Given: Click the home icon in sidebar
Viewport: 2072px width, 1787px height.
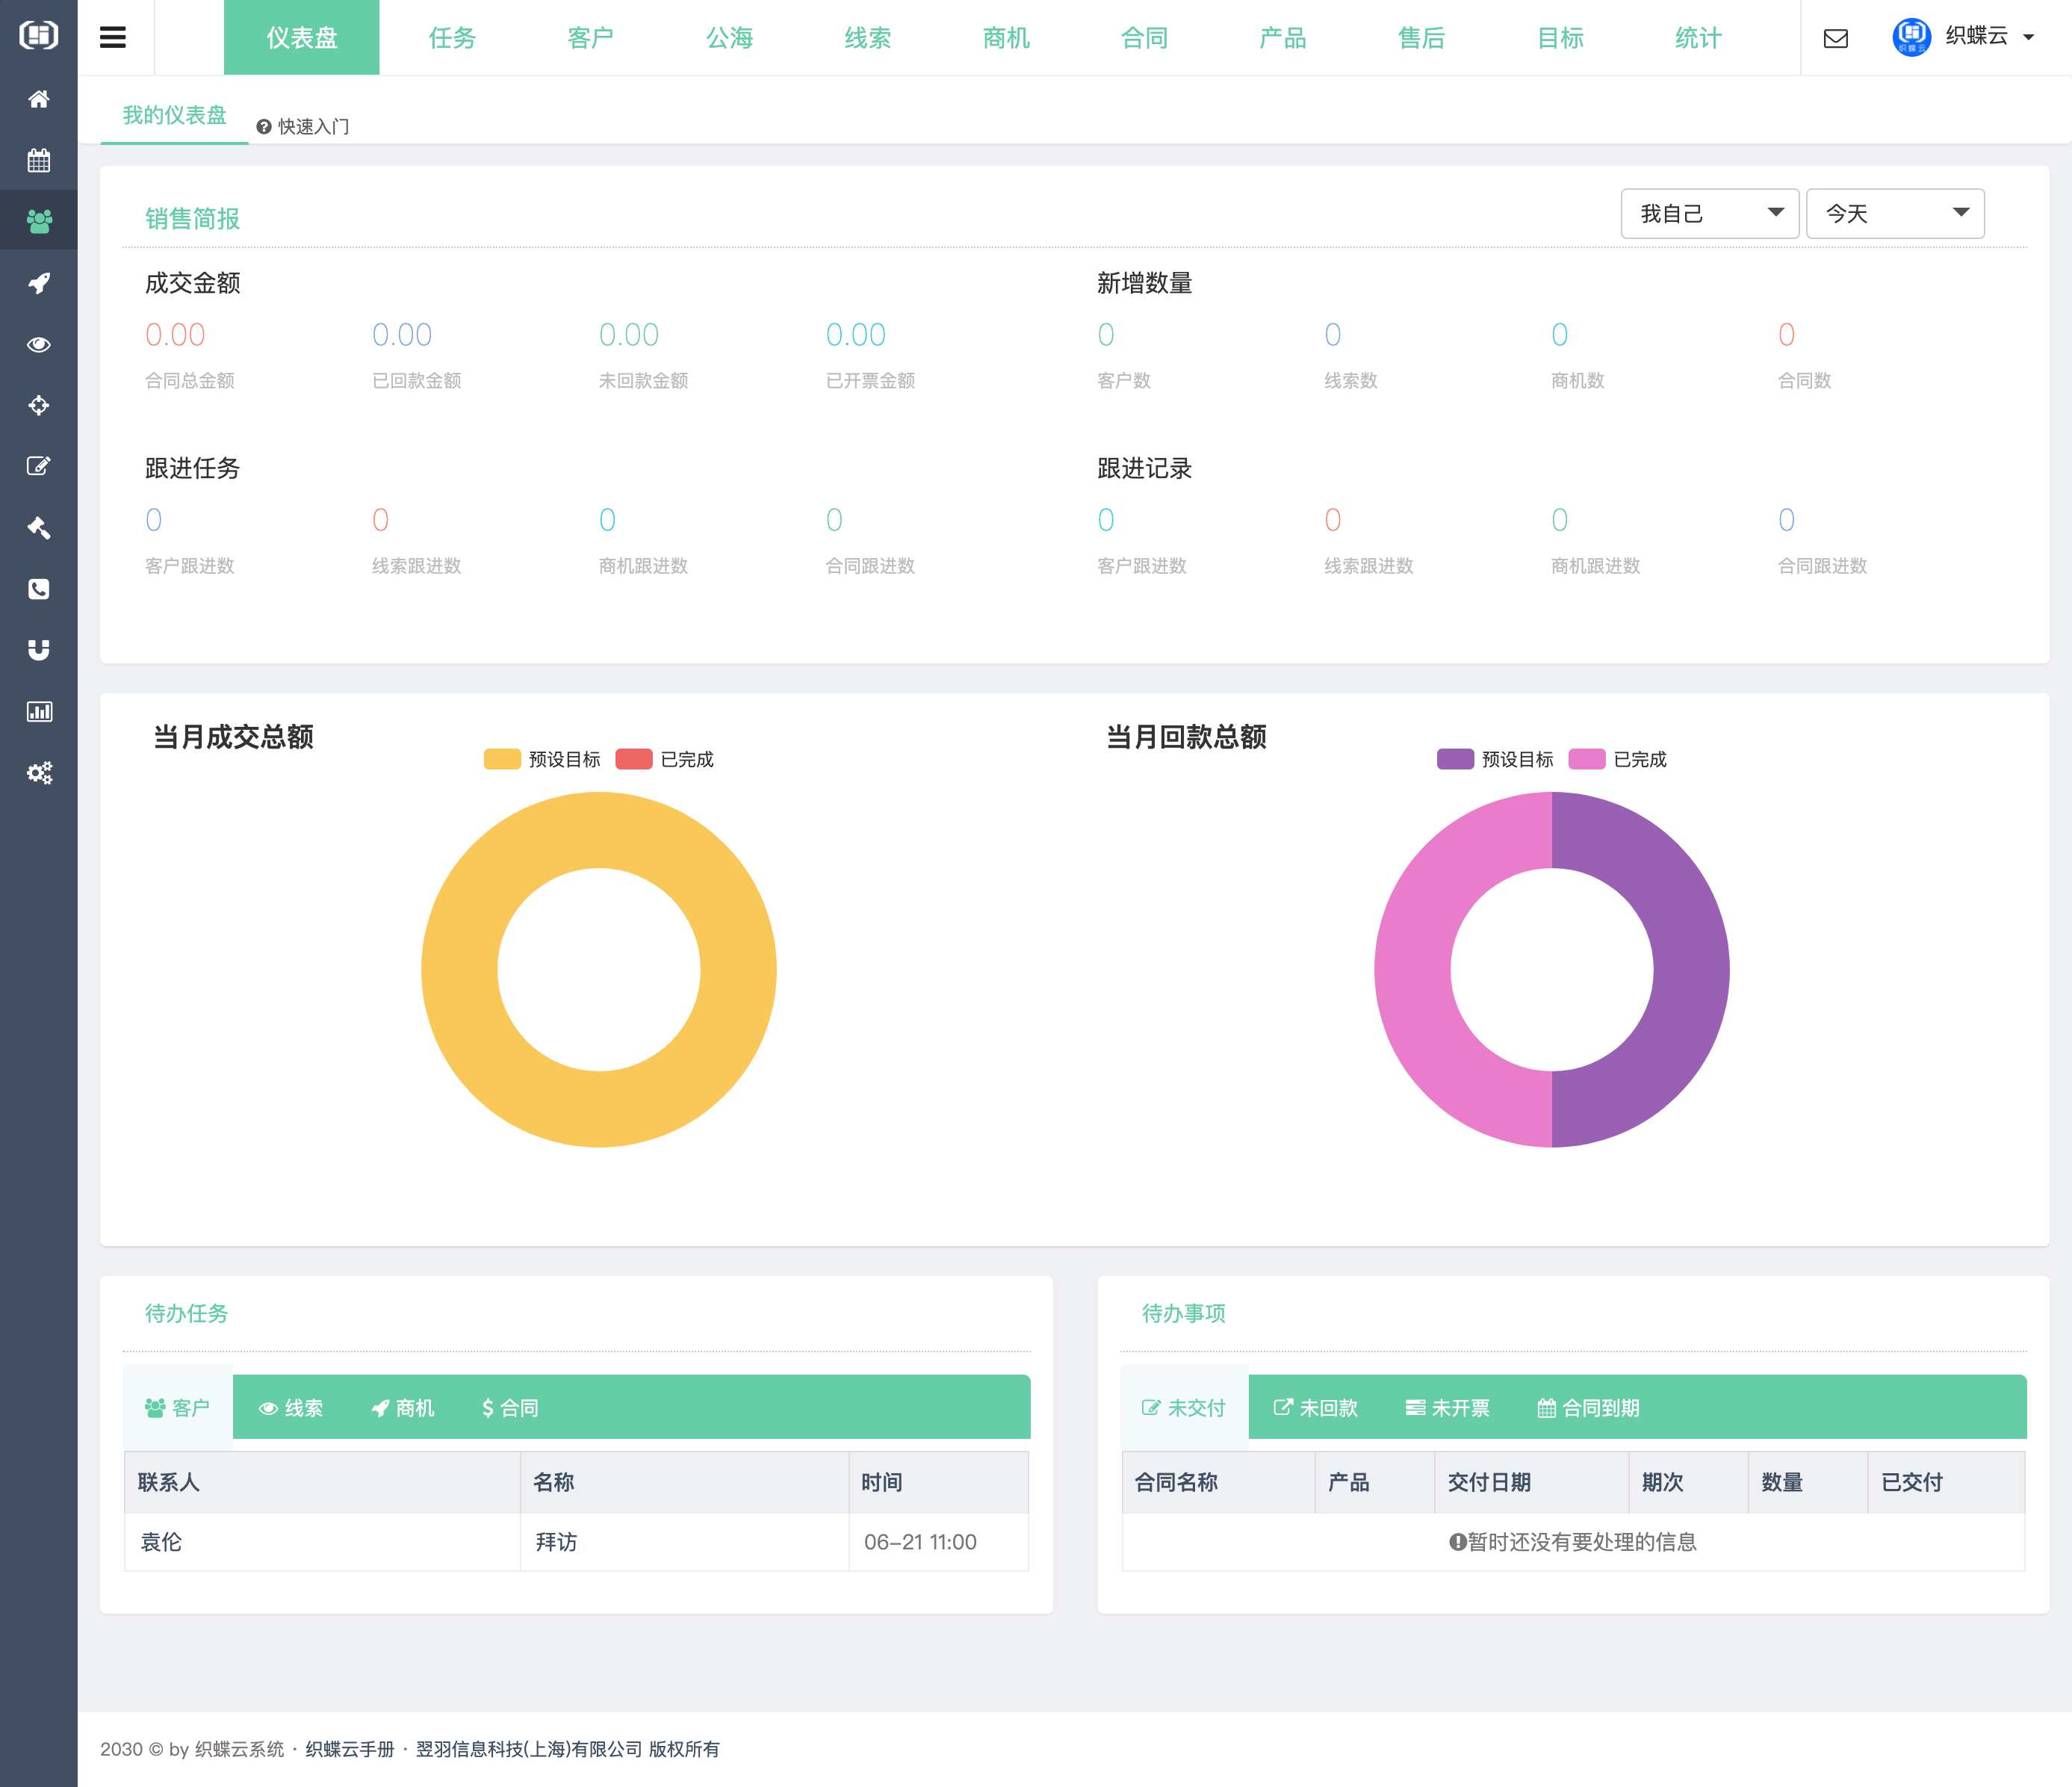Looking at the screenshot, I should [x=39, y=99].
